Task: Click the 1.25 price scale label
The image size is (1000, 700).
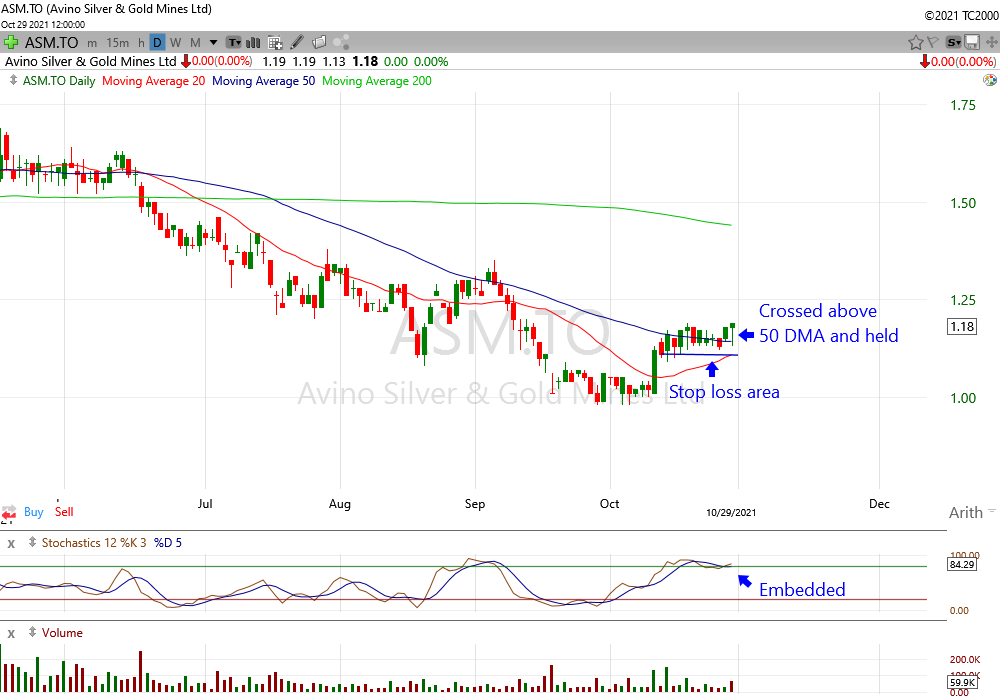Action: pyautogui.click(x=962, y=300)
